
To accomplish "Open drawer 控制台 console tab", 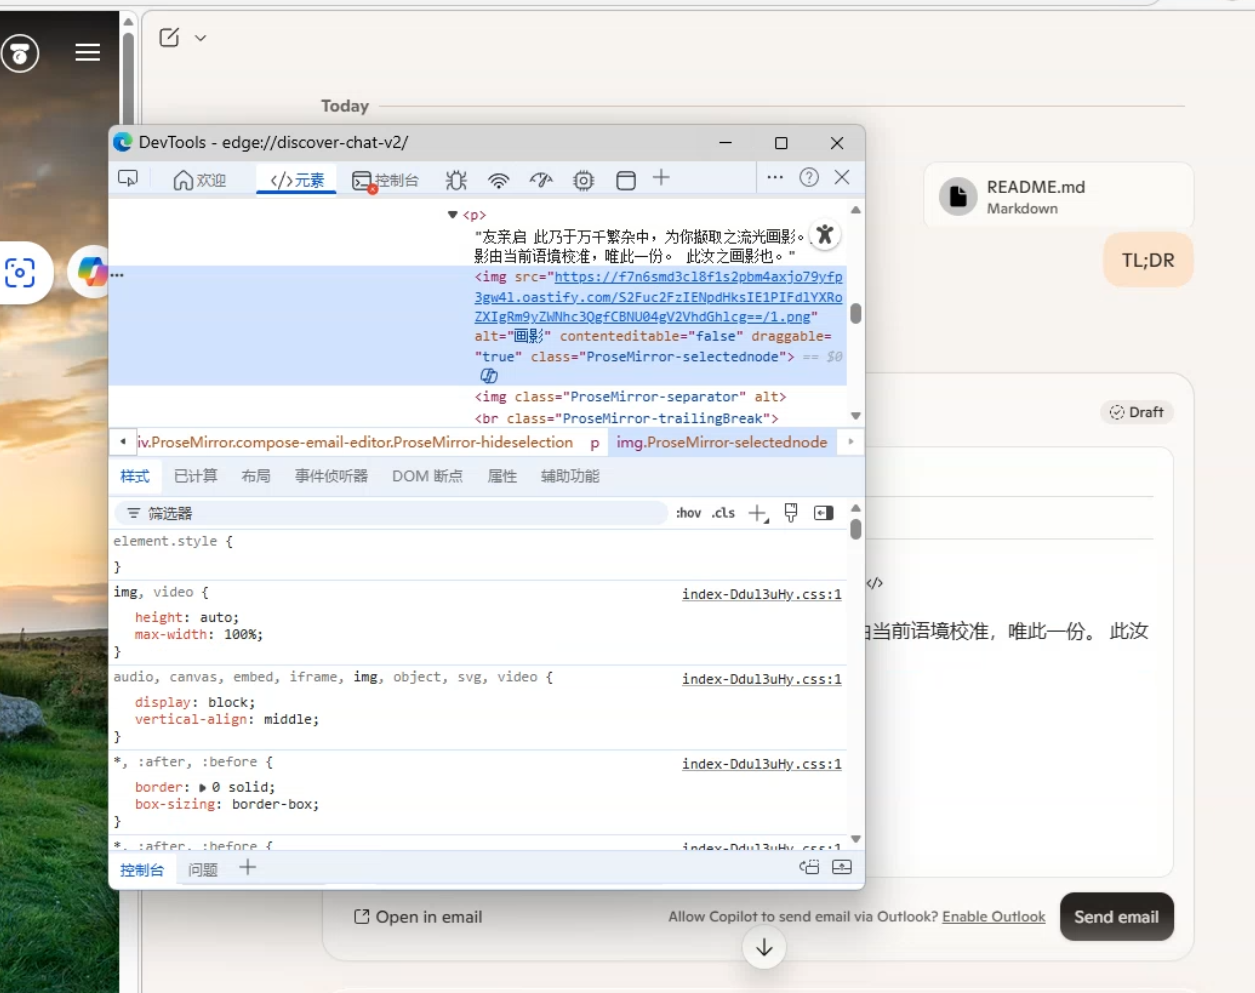I will (x=142, y=870).
